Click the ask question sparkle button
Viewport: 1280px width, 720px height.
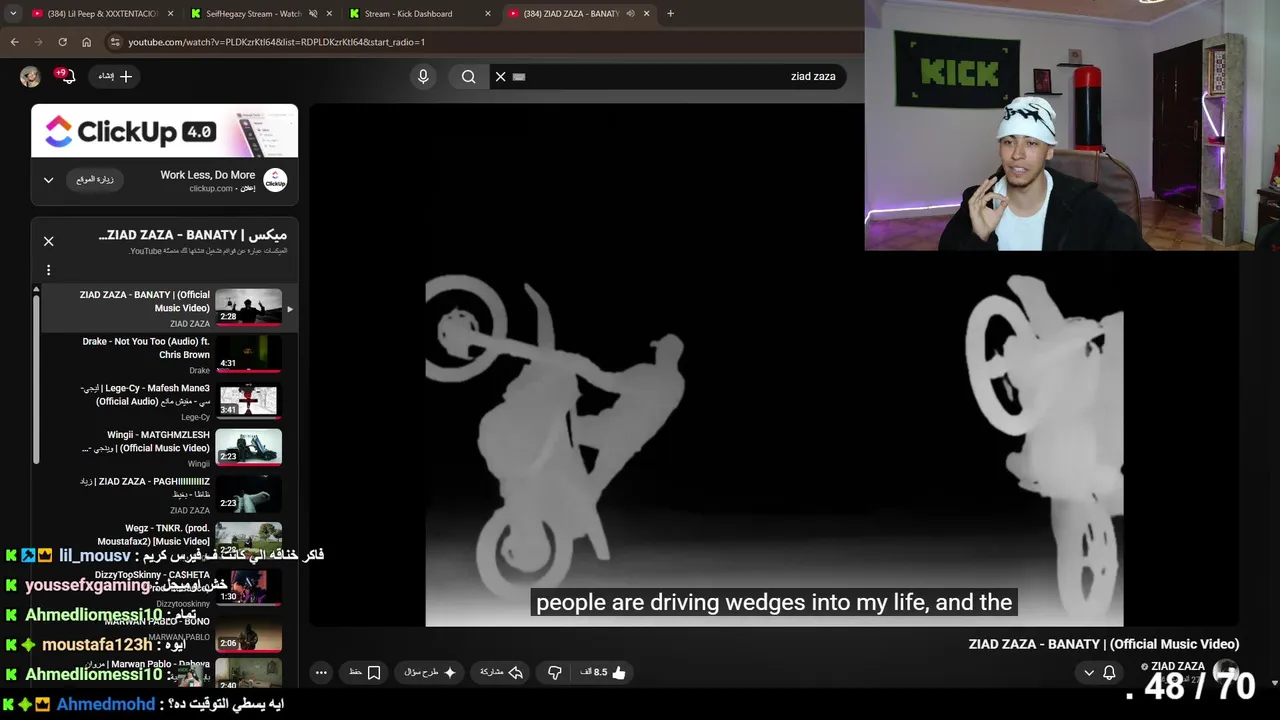point(430,673)
